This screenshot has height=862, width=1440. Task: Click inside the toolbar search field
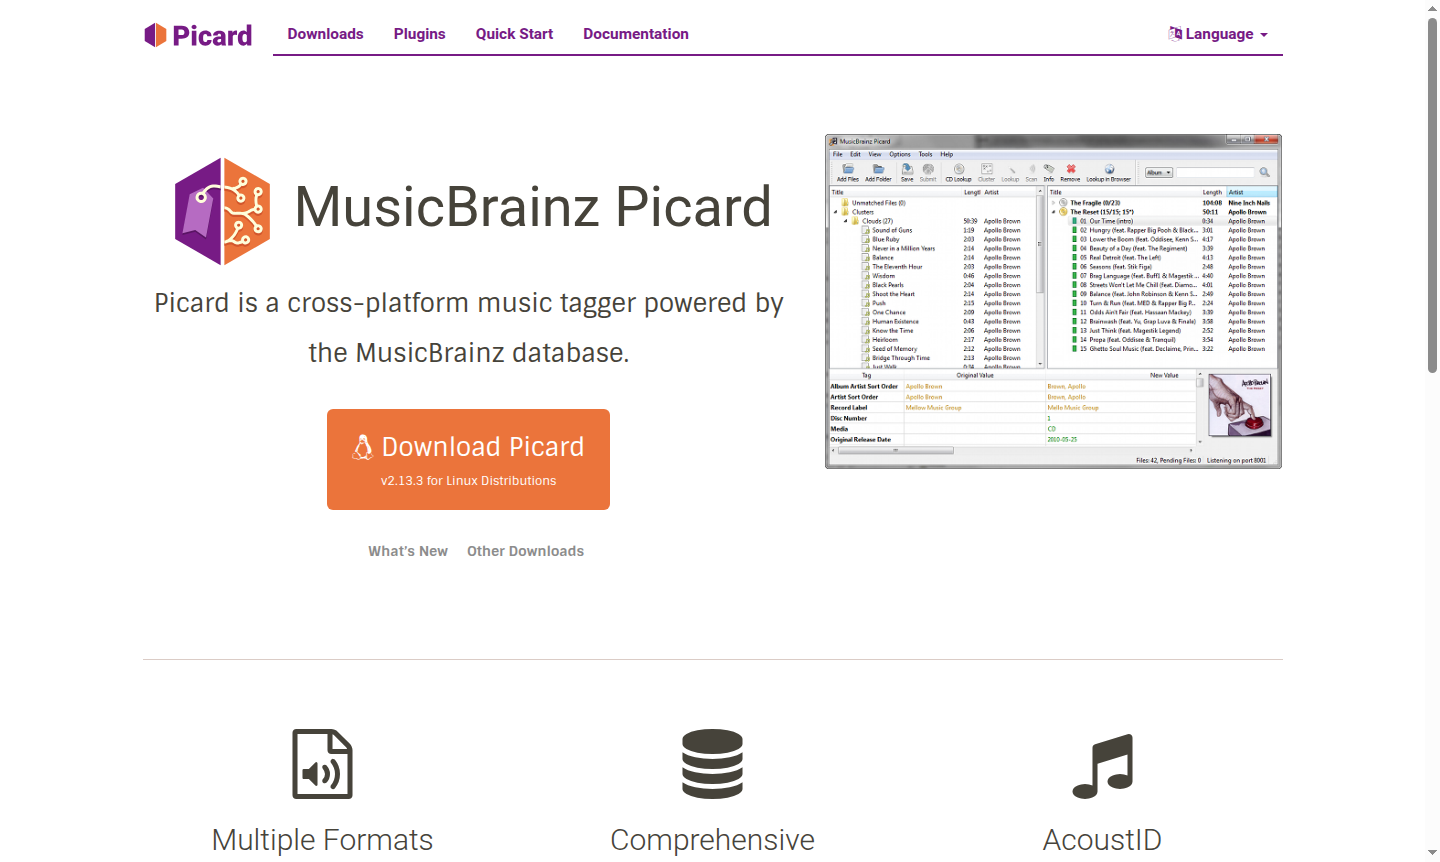point(1215,171)
